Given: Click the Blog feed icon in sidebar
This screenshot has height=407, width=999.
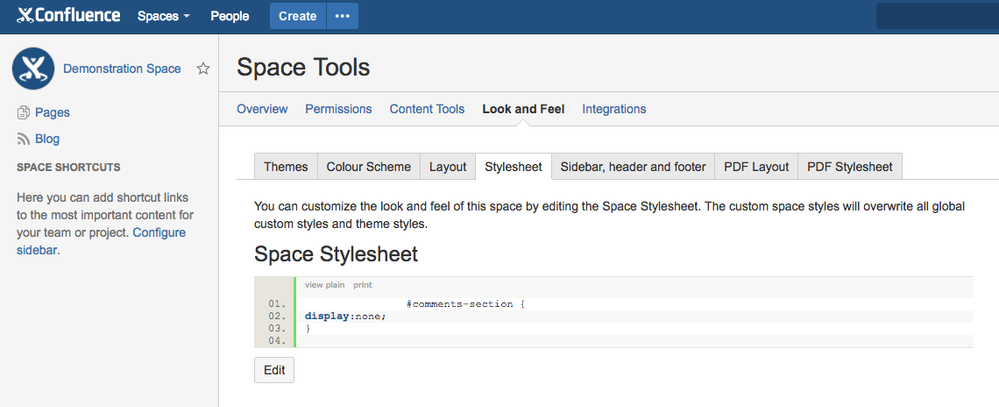Looking at the screenshot, I should click(x=24, y=139).
